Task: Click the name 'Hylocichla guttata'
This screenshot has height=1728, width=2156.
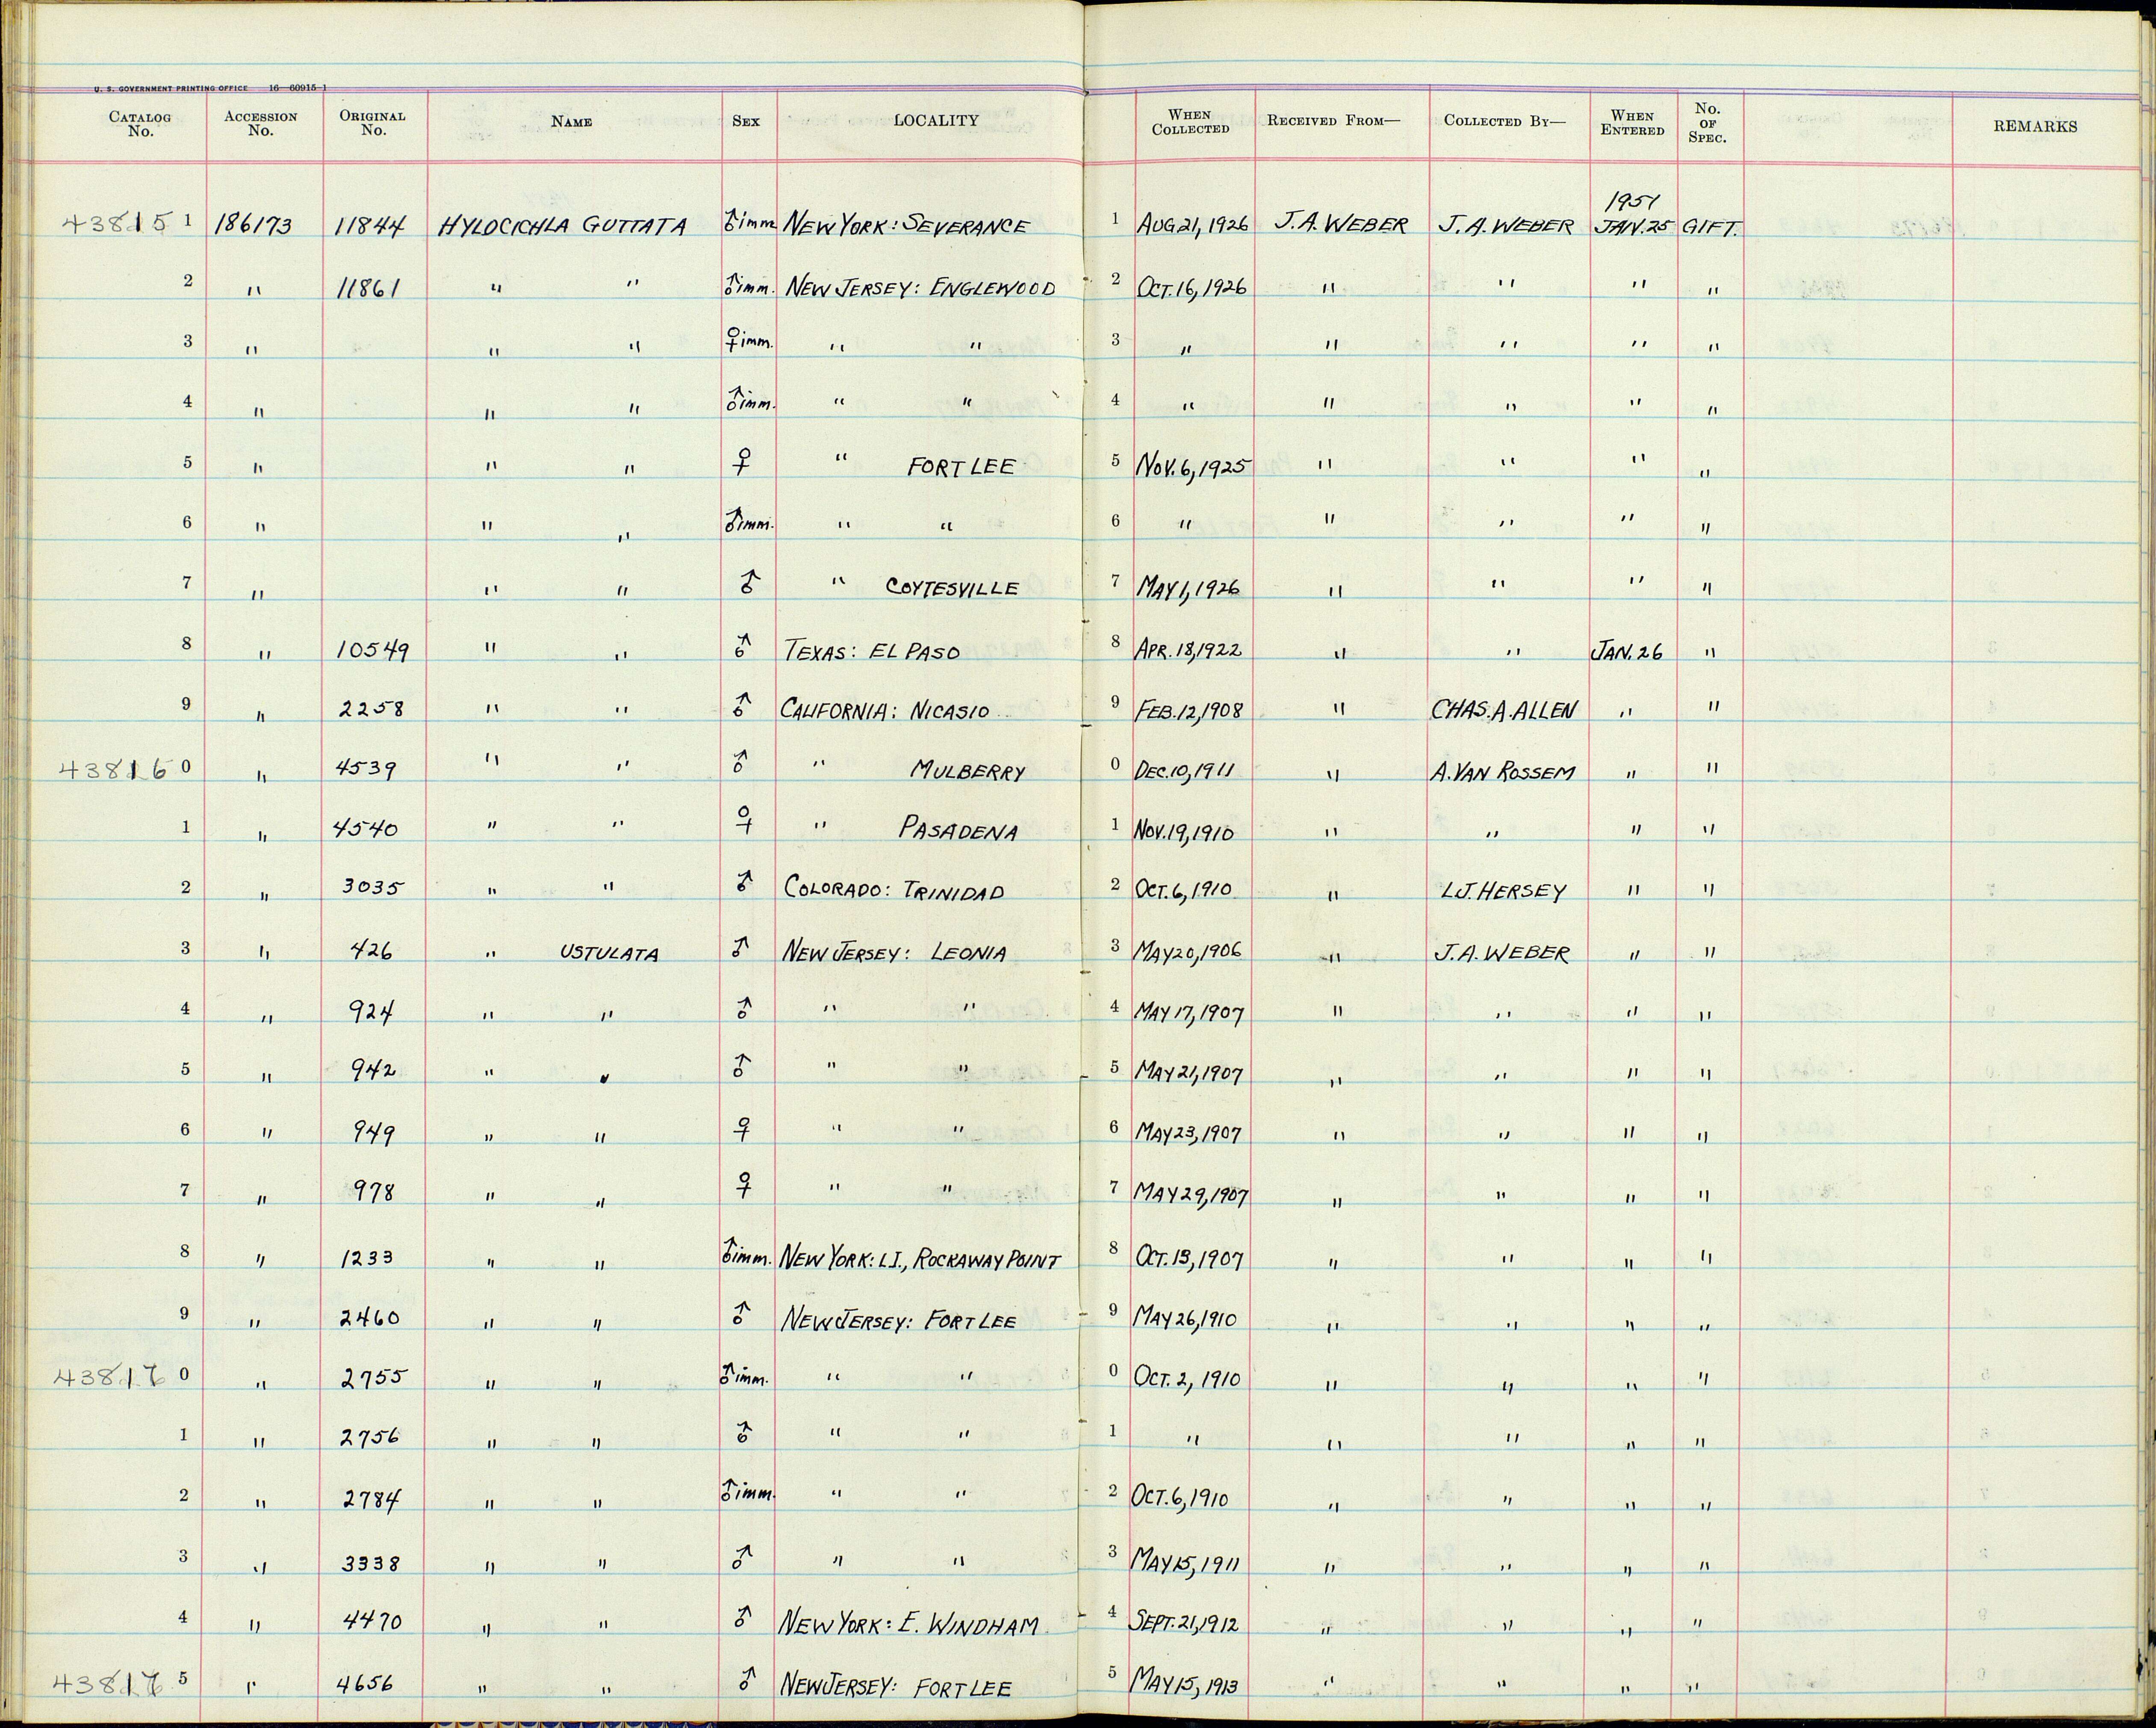Action: point(564,227)
